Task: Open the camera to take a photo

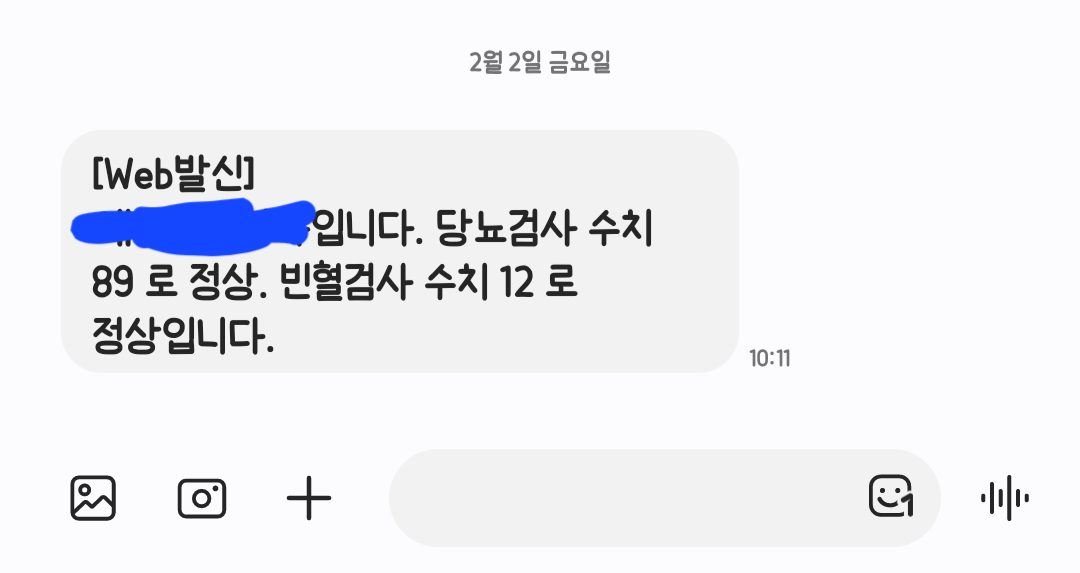Action: [x=202, y=498]
